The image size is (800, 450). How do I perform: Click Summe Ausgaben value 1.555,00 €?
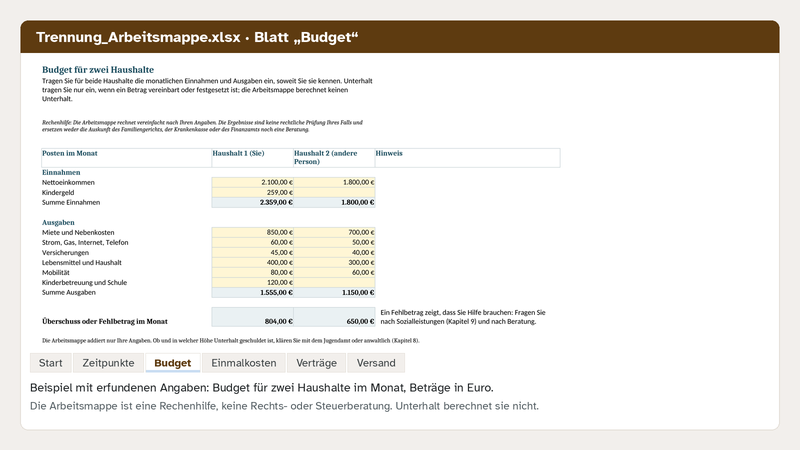253,292
